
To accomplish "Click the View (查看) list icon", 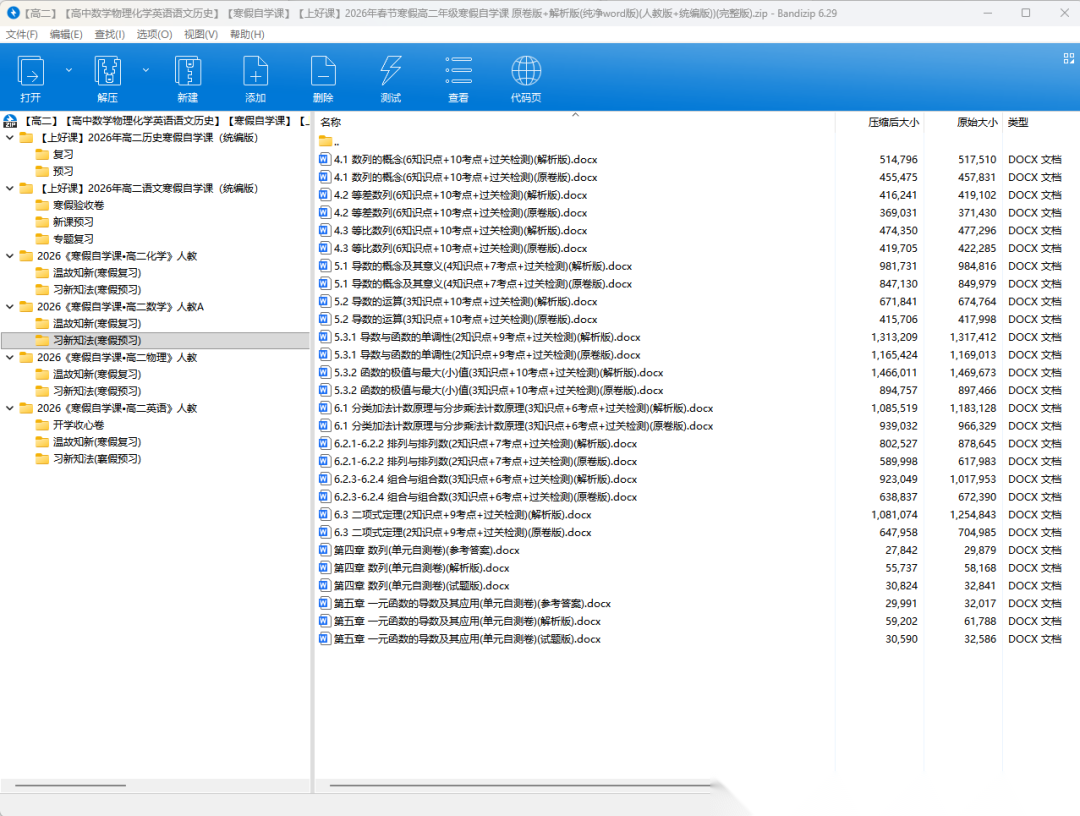I will [x=458, y=72].
